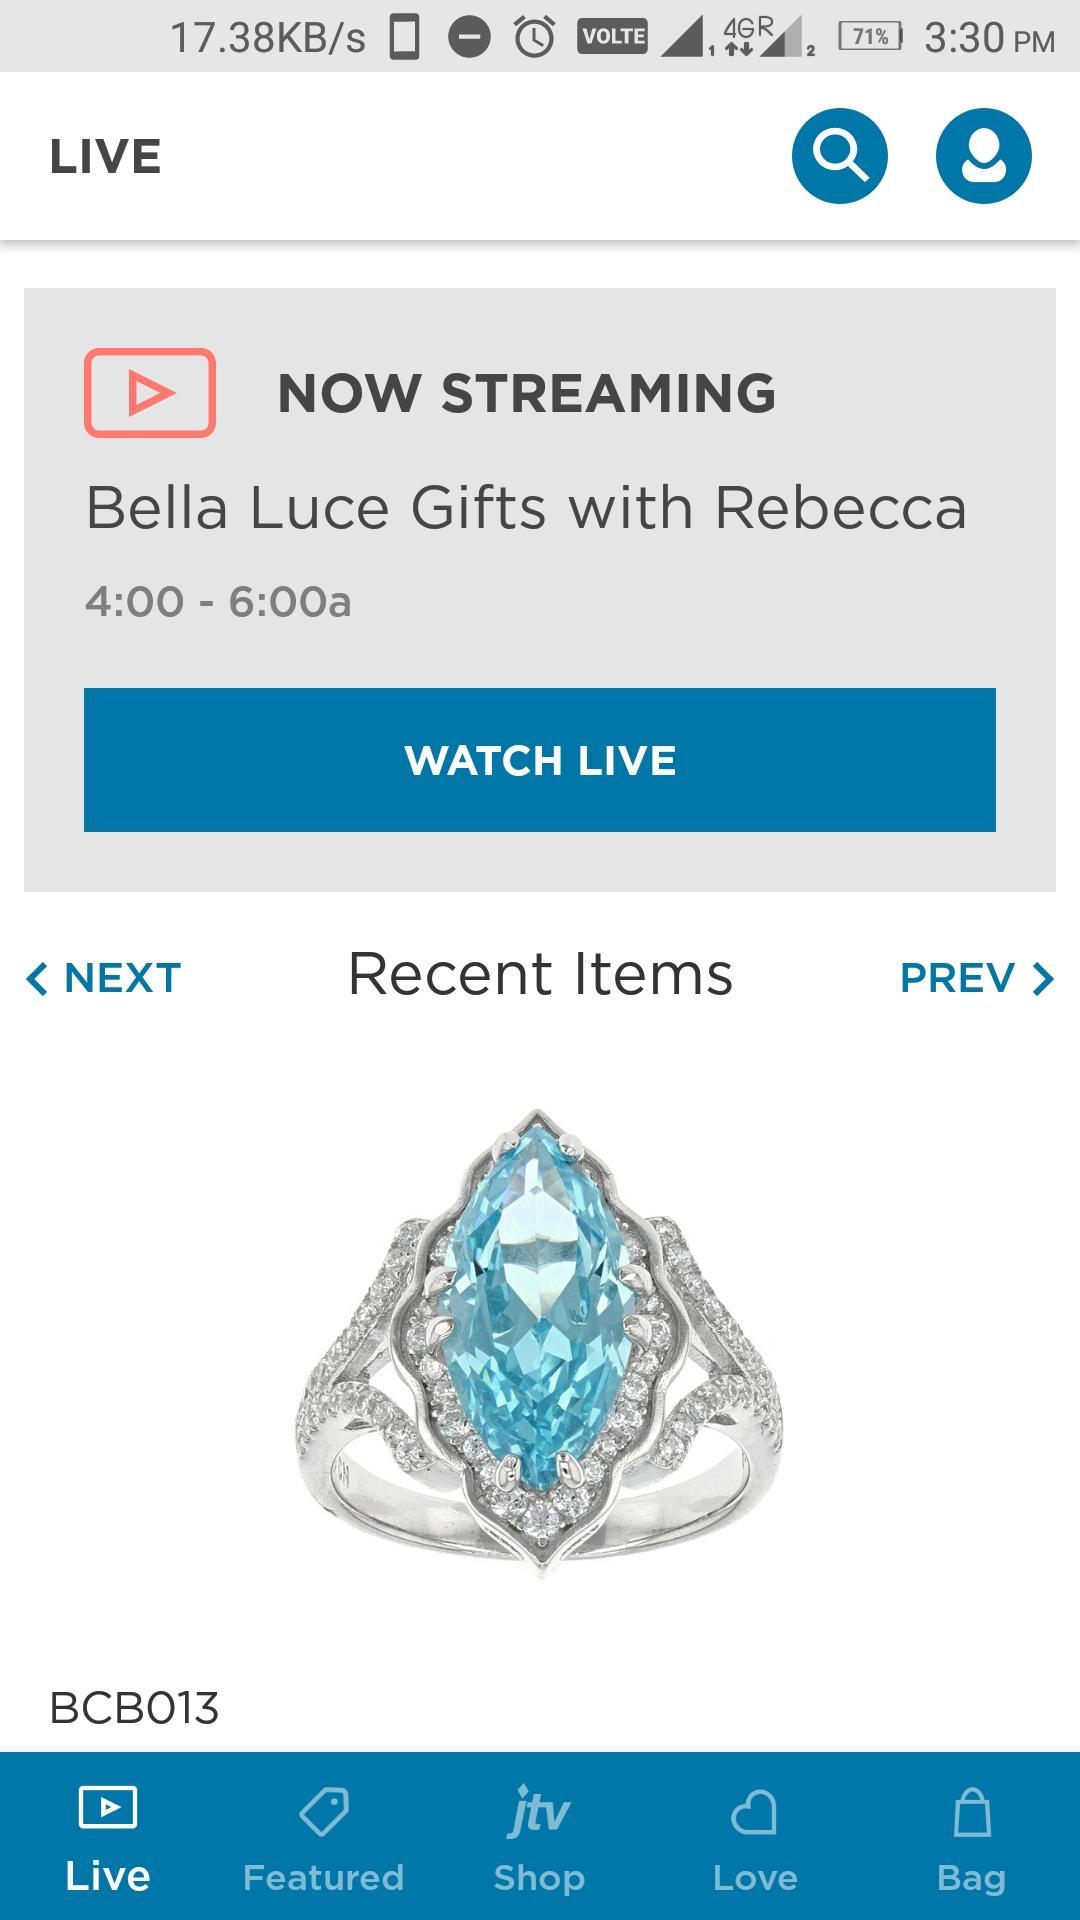Tap the left chevron beside NEXT

(x=37, y=979)
